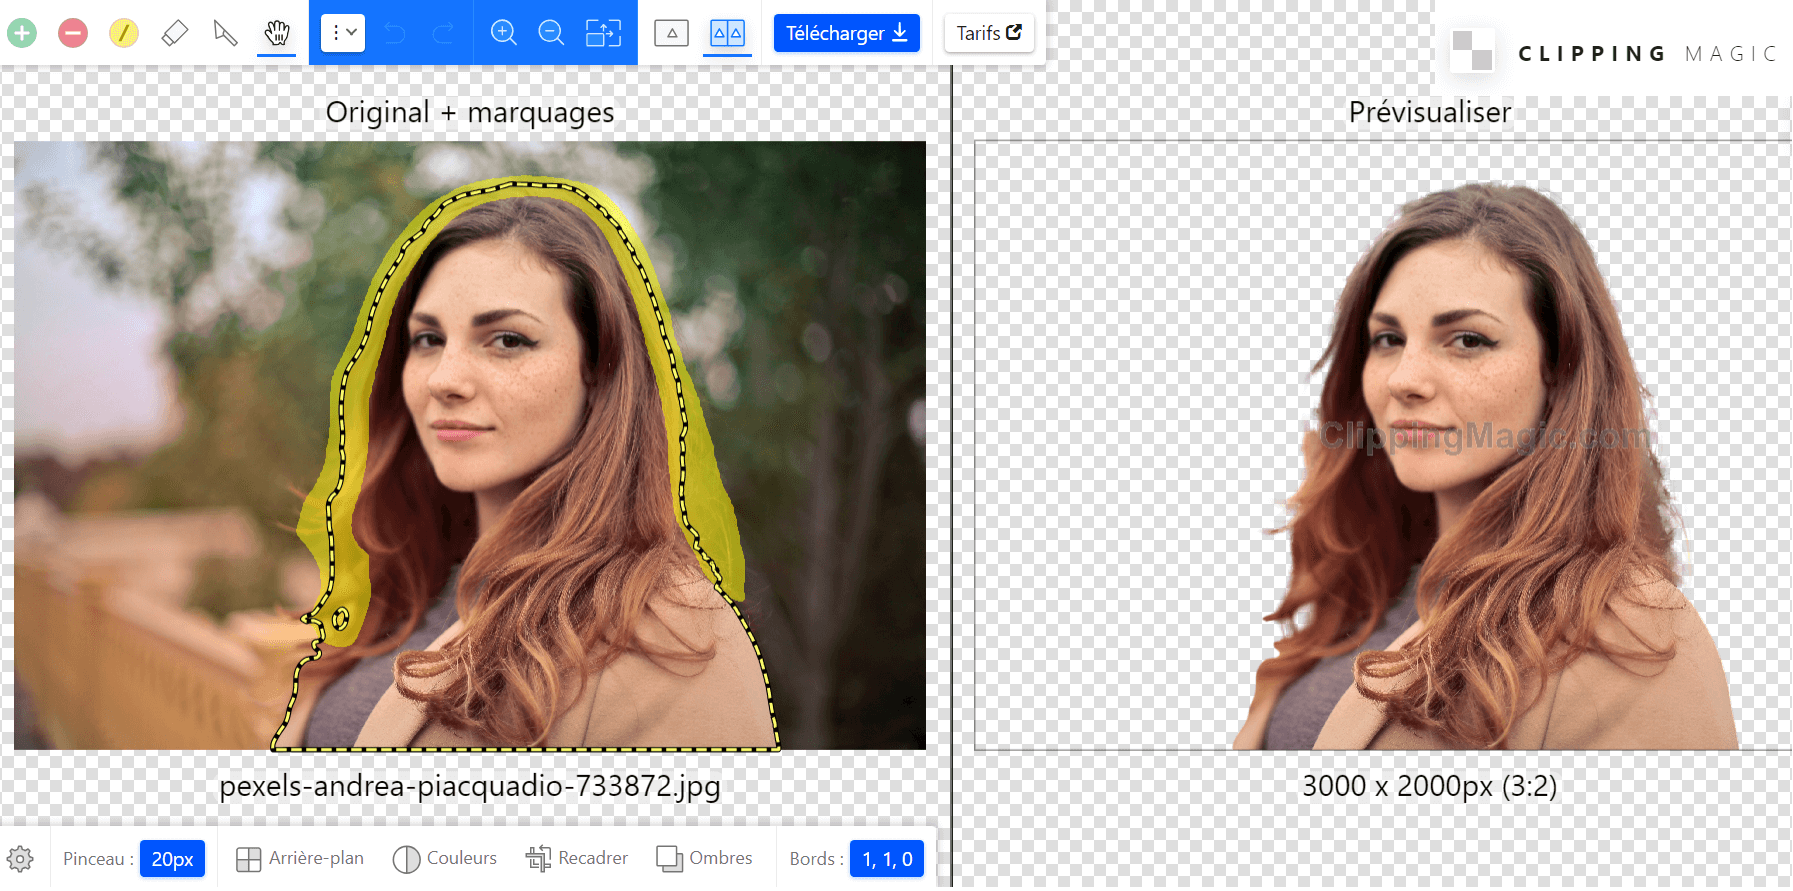The width and height of the screenshot is (1793, 891).
Task: Click the Prévisualiser heading
Action: coord(1430,112)
